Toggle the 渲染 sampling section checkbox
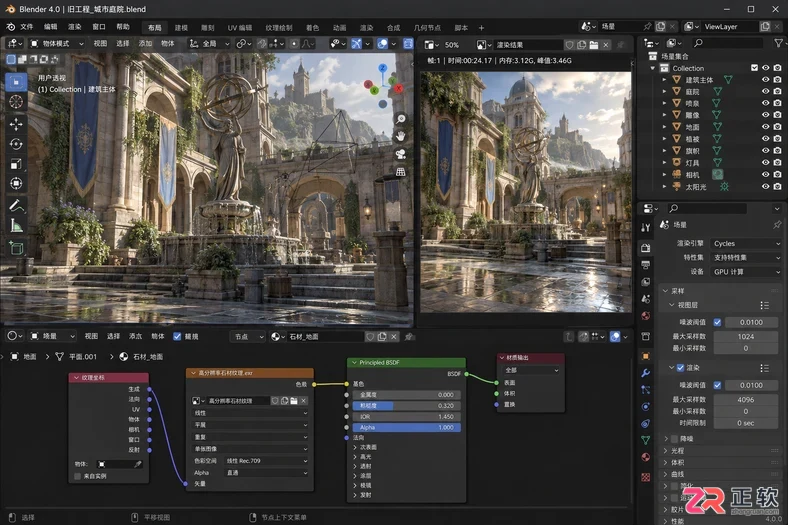788x525 pixels. 680,368
